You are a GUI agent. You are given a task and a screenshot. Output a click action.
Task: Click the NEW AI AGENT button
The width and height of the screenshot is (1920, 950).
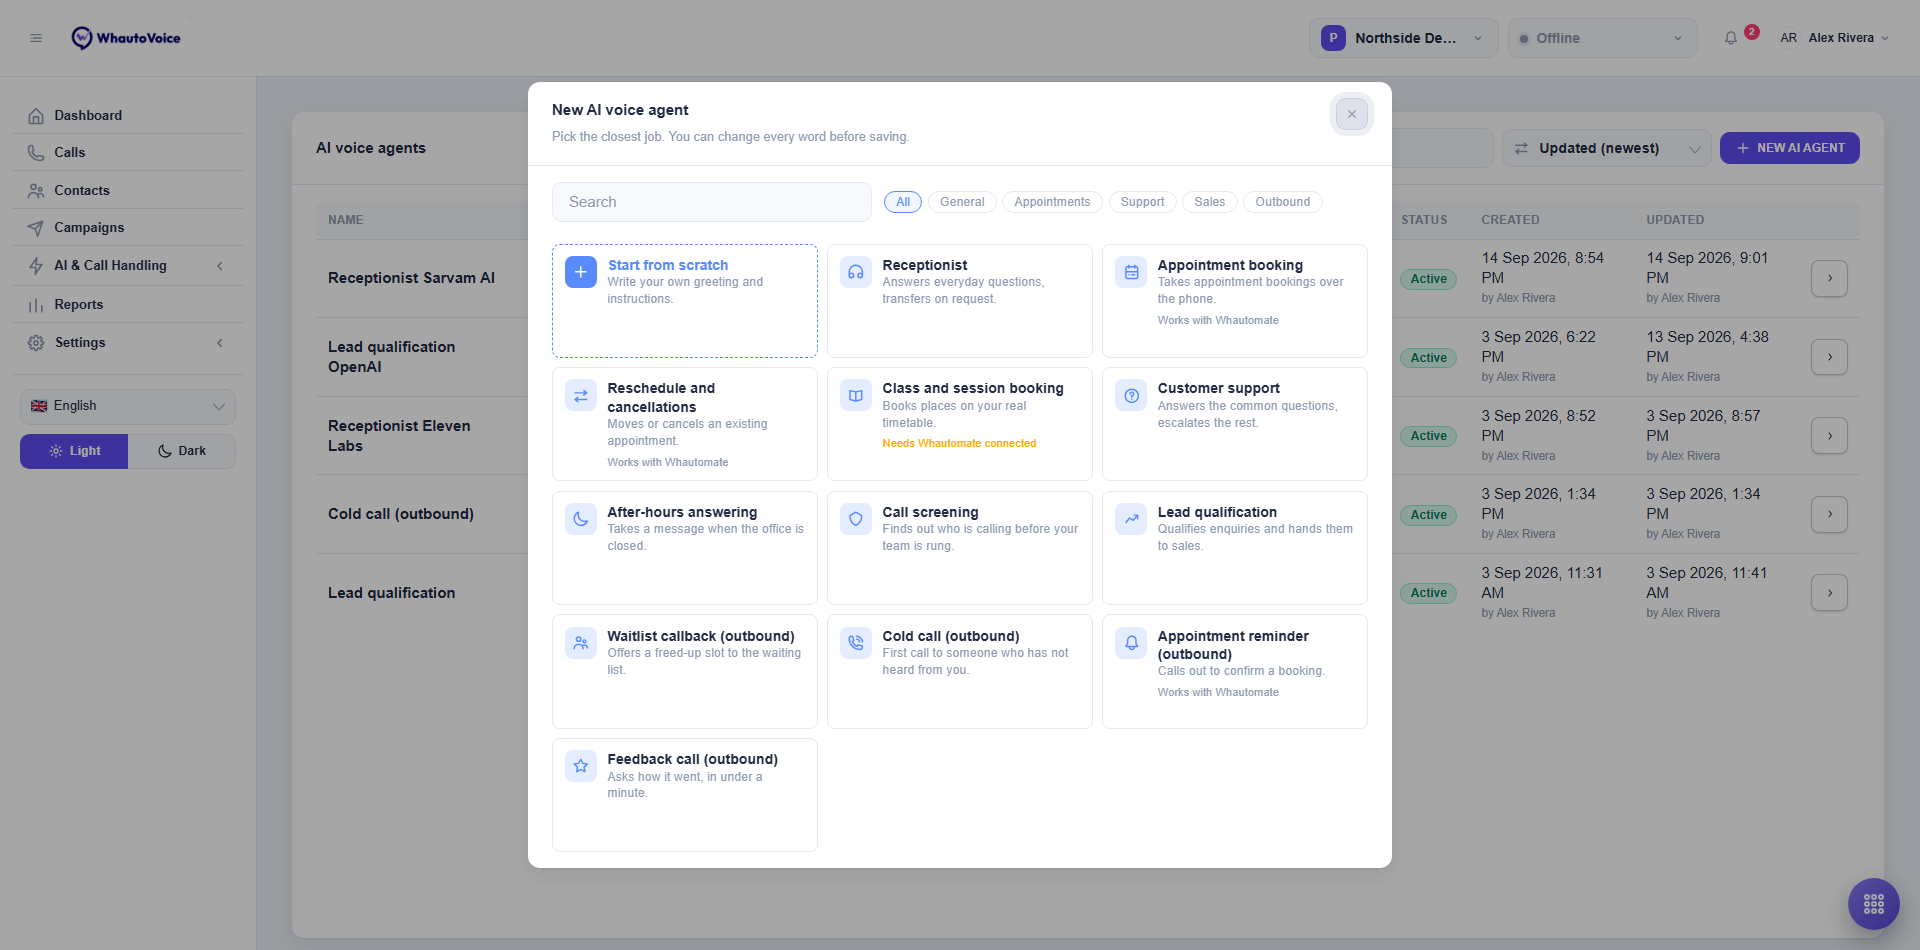tap(1789, 148)
